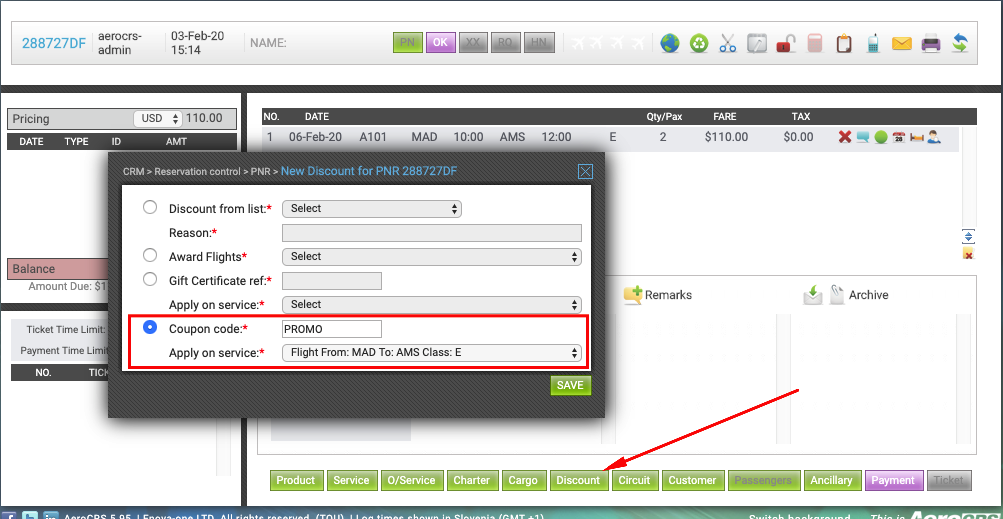Click the Product button
The height and width of the screenshot is (519, 1003).
tap(296, 481)
